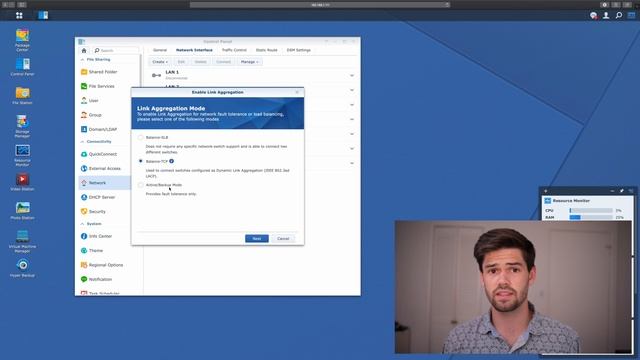Open the user options icon in the taskbar
640x360 pixels.
[606, 16]
